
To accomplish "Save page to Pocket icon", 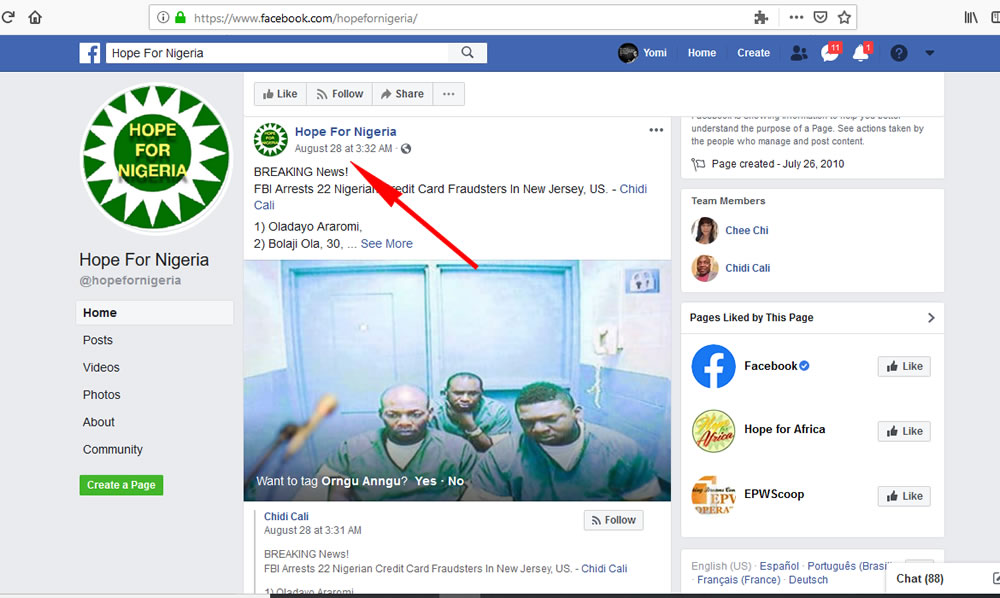I will (x=820, y=18).
